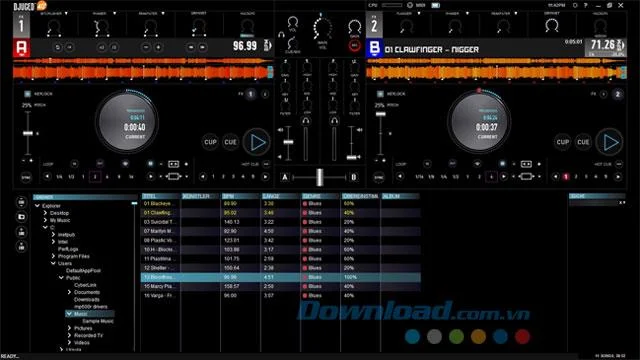The image size is (640, 360).
Task: Hit the CUE button on deck B
Action: [583, 142]
